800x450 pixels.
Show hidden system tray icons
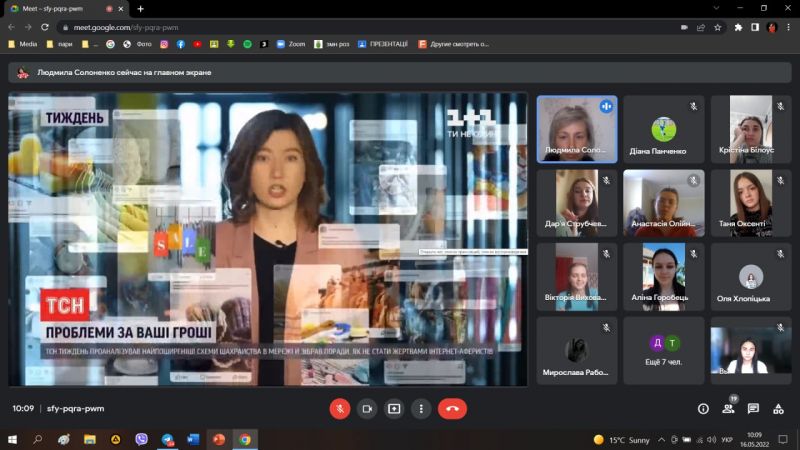(661, 440)
